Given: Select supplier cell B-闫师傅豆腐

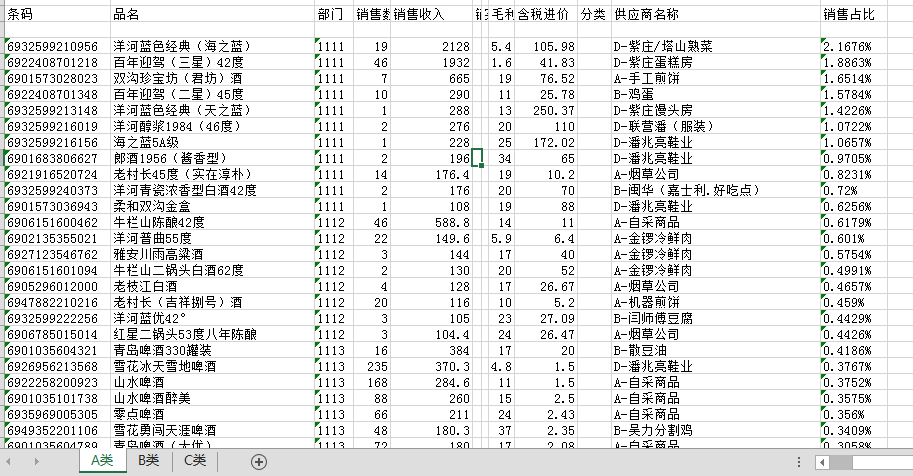Looking at the screenshot, I should tap(716, 319).
